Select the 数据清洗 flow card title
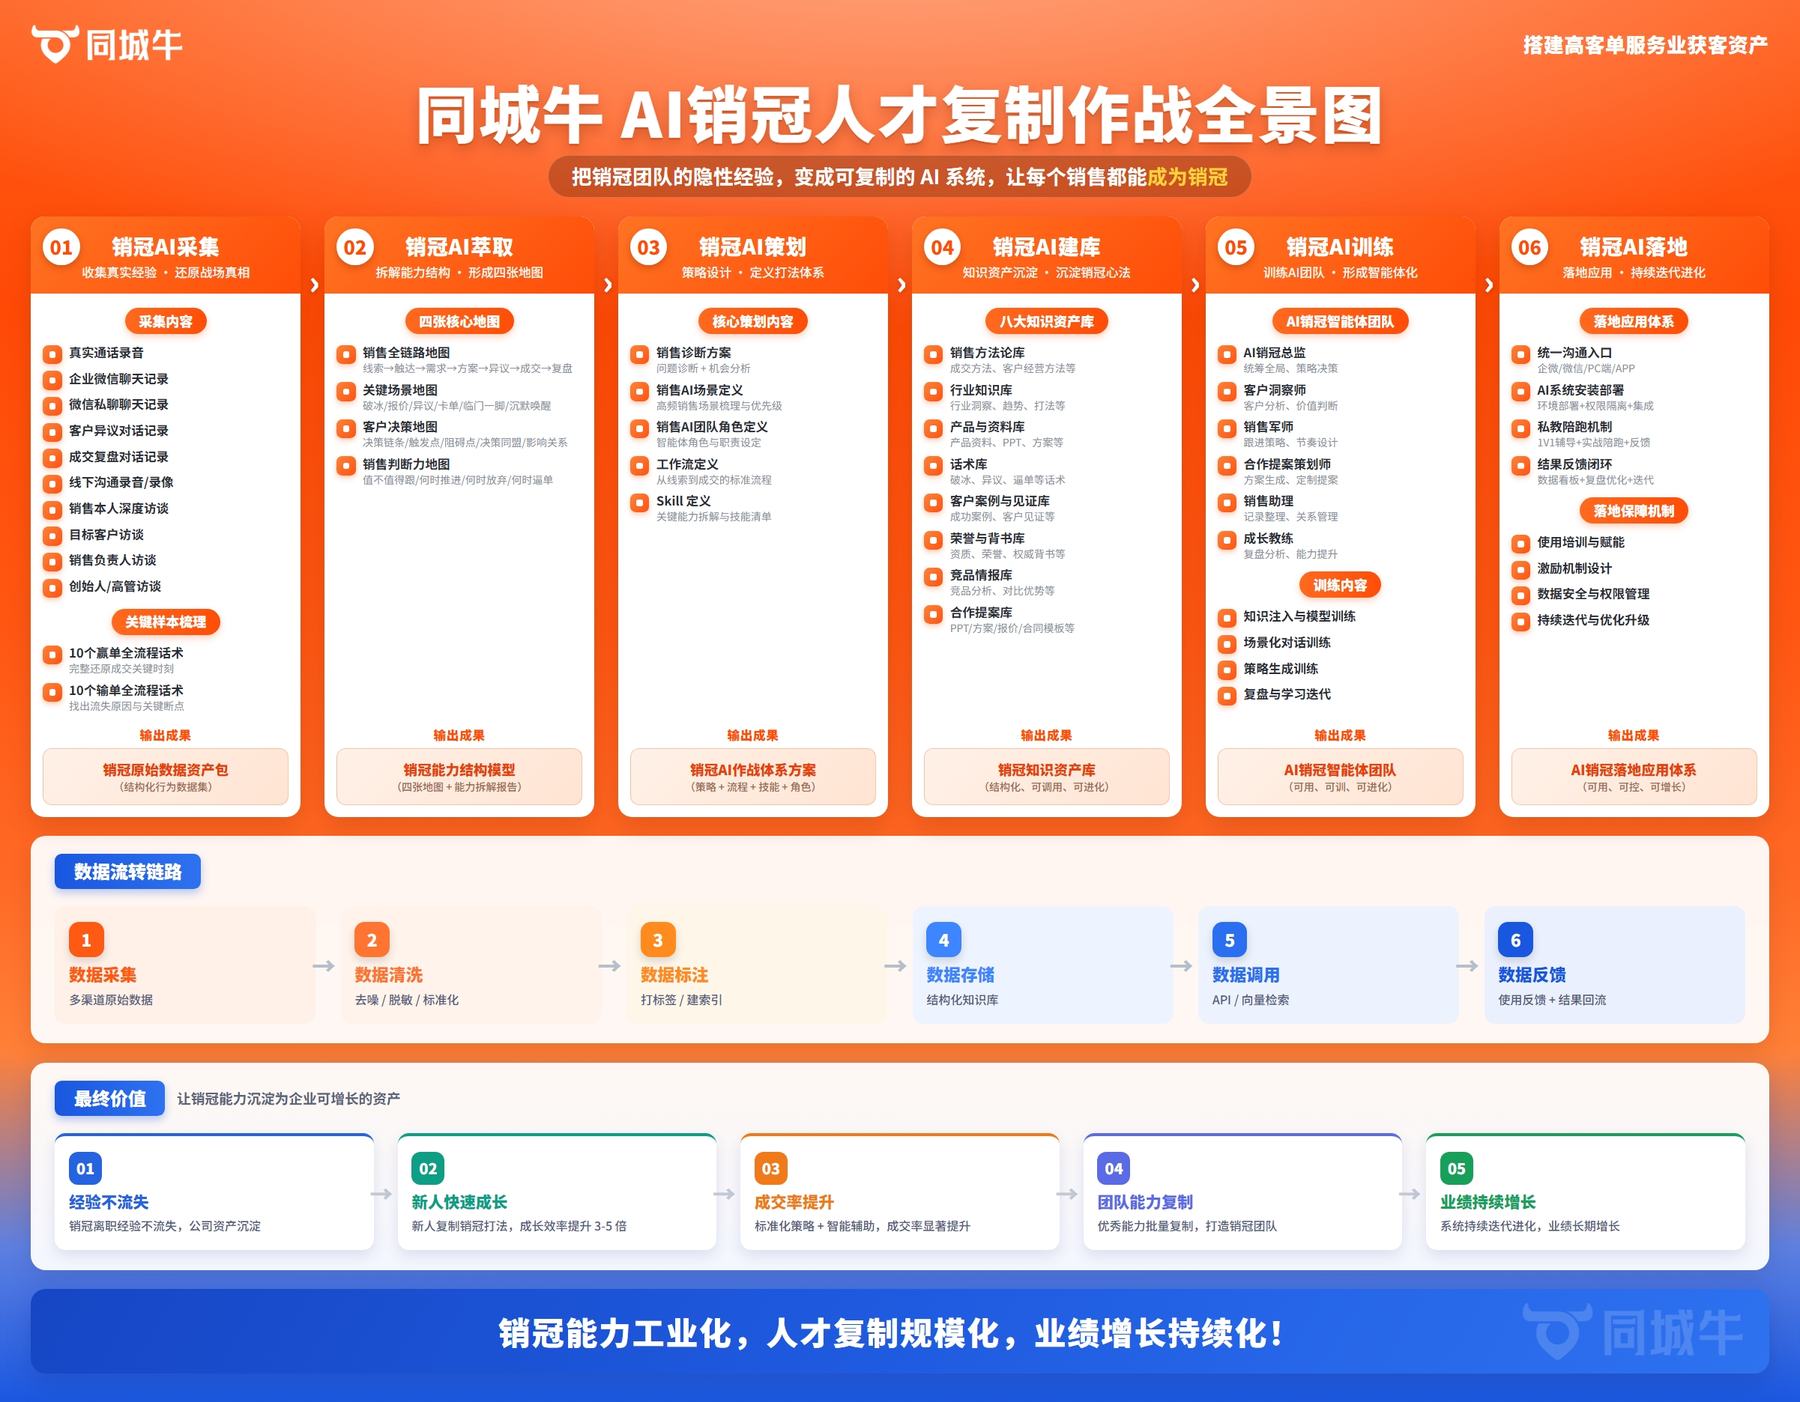This screenshot has width=1800, height=1402. point(389,975)
